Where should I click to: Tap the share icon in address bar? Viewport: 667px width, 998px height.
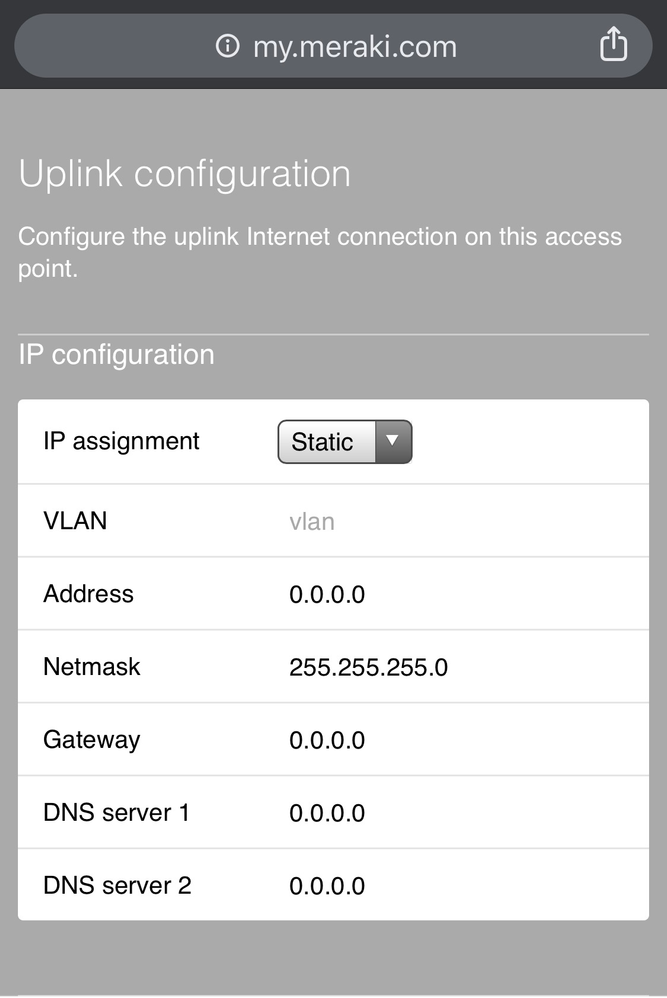(x=613, y=45)
